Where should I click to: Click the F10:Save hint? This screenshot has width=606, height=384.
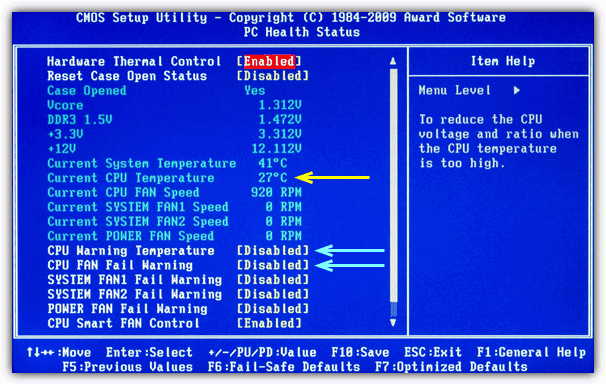point(360,352)
